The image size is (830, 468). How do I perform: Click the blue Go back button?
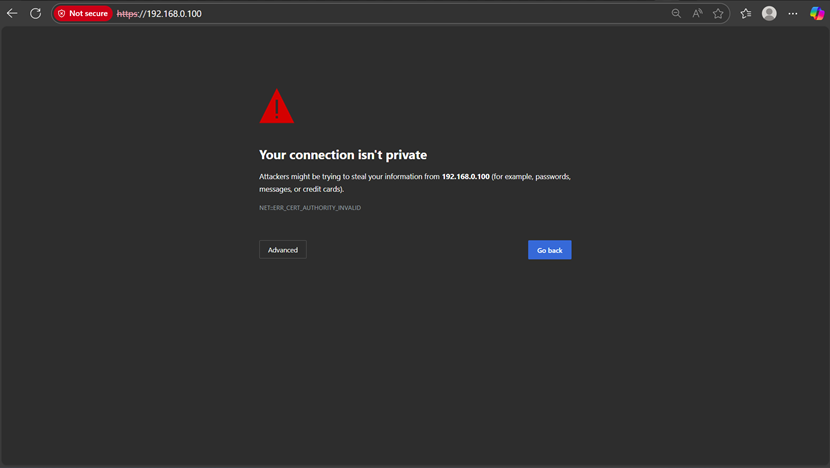tap(549, 250)
